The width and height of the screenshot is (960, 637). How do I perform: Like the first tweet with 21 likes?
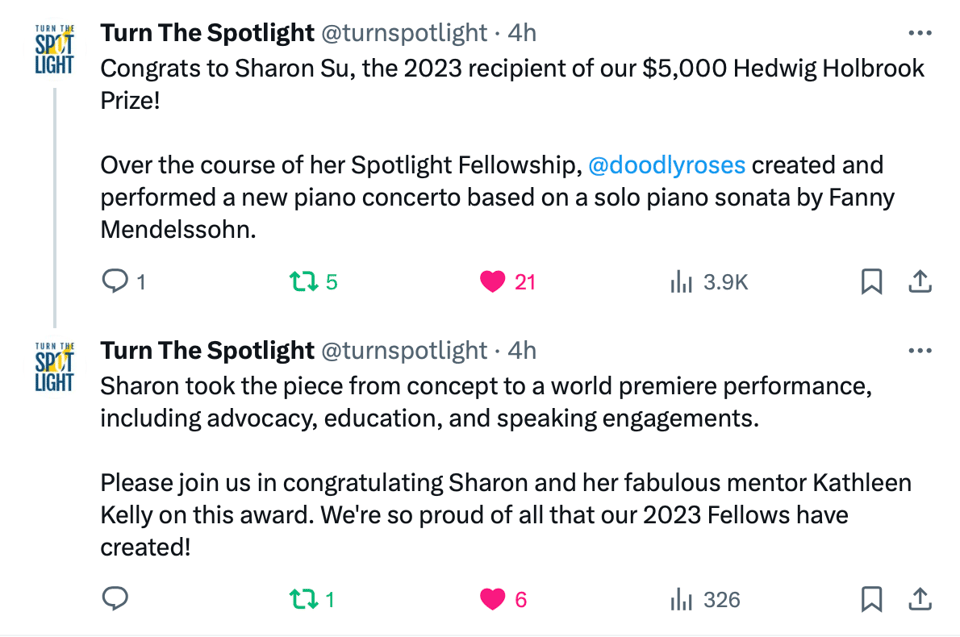pyautogui.click(x=492, y=282)
